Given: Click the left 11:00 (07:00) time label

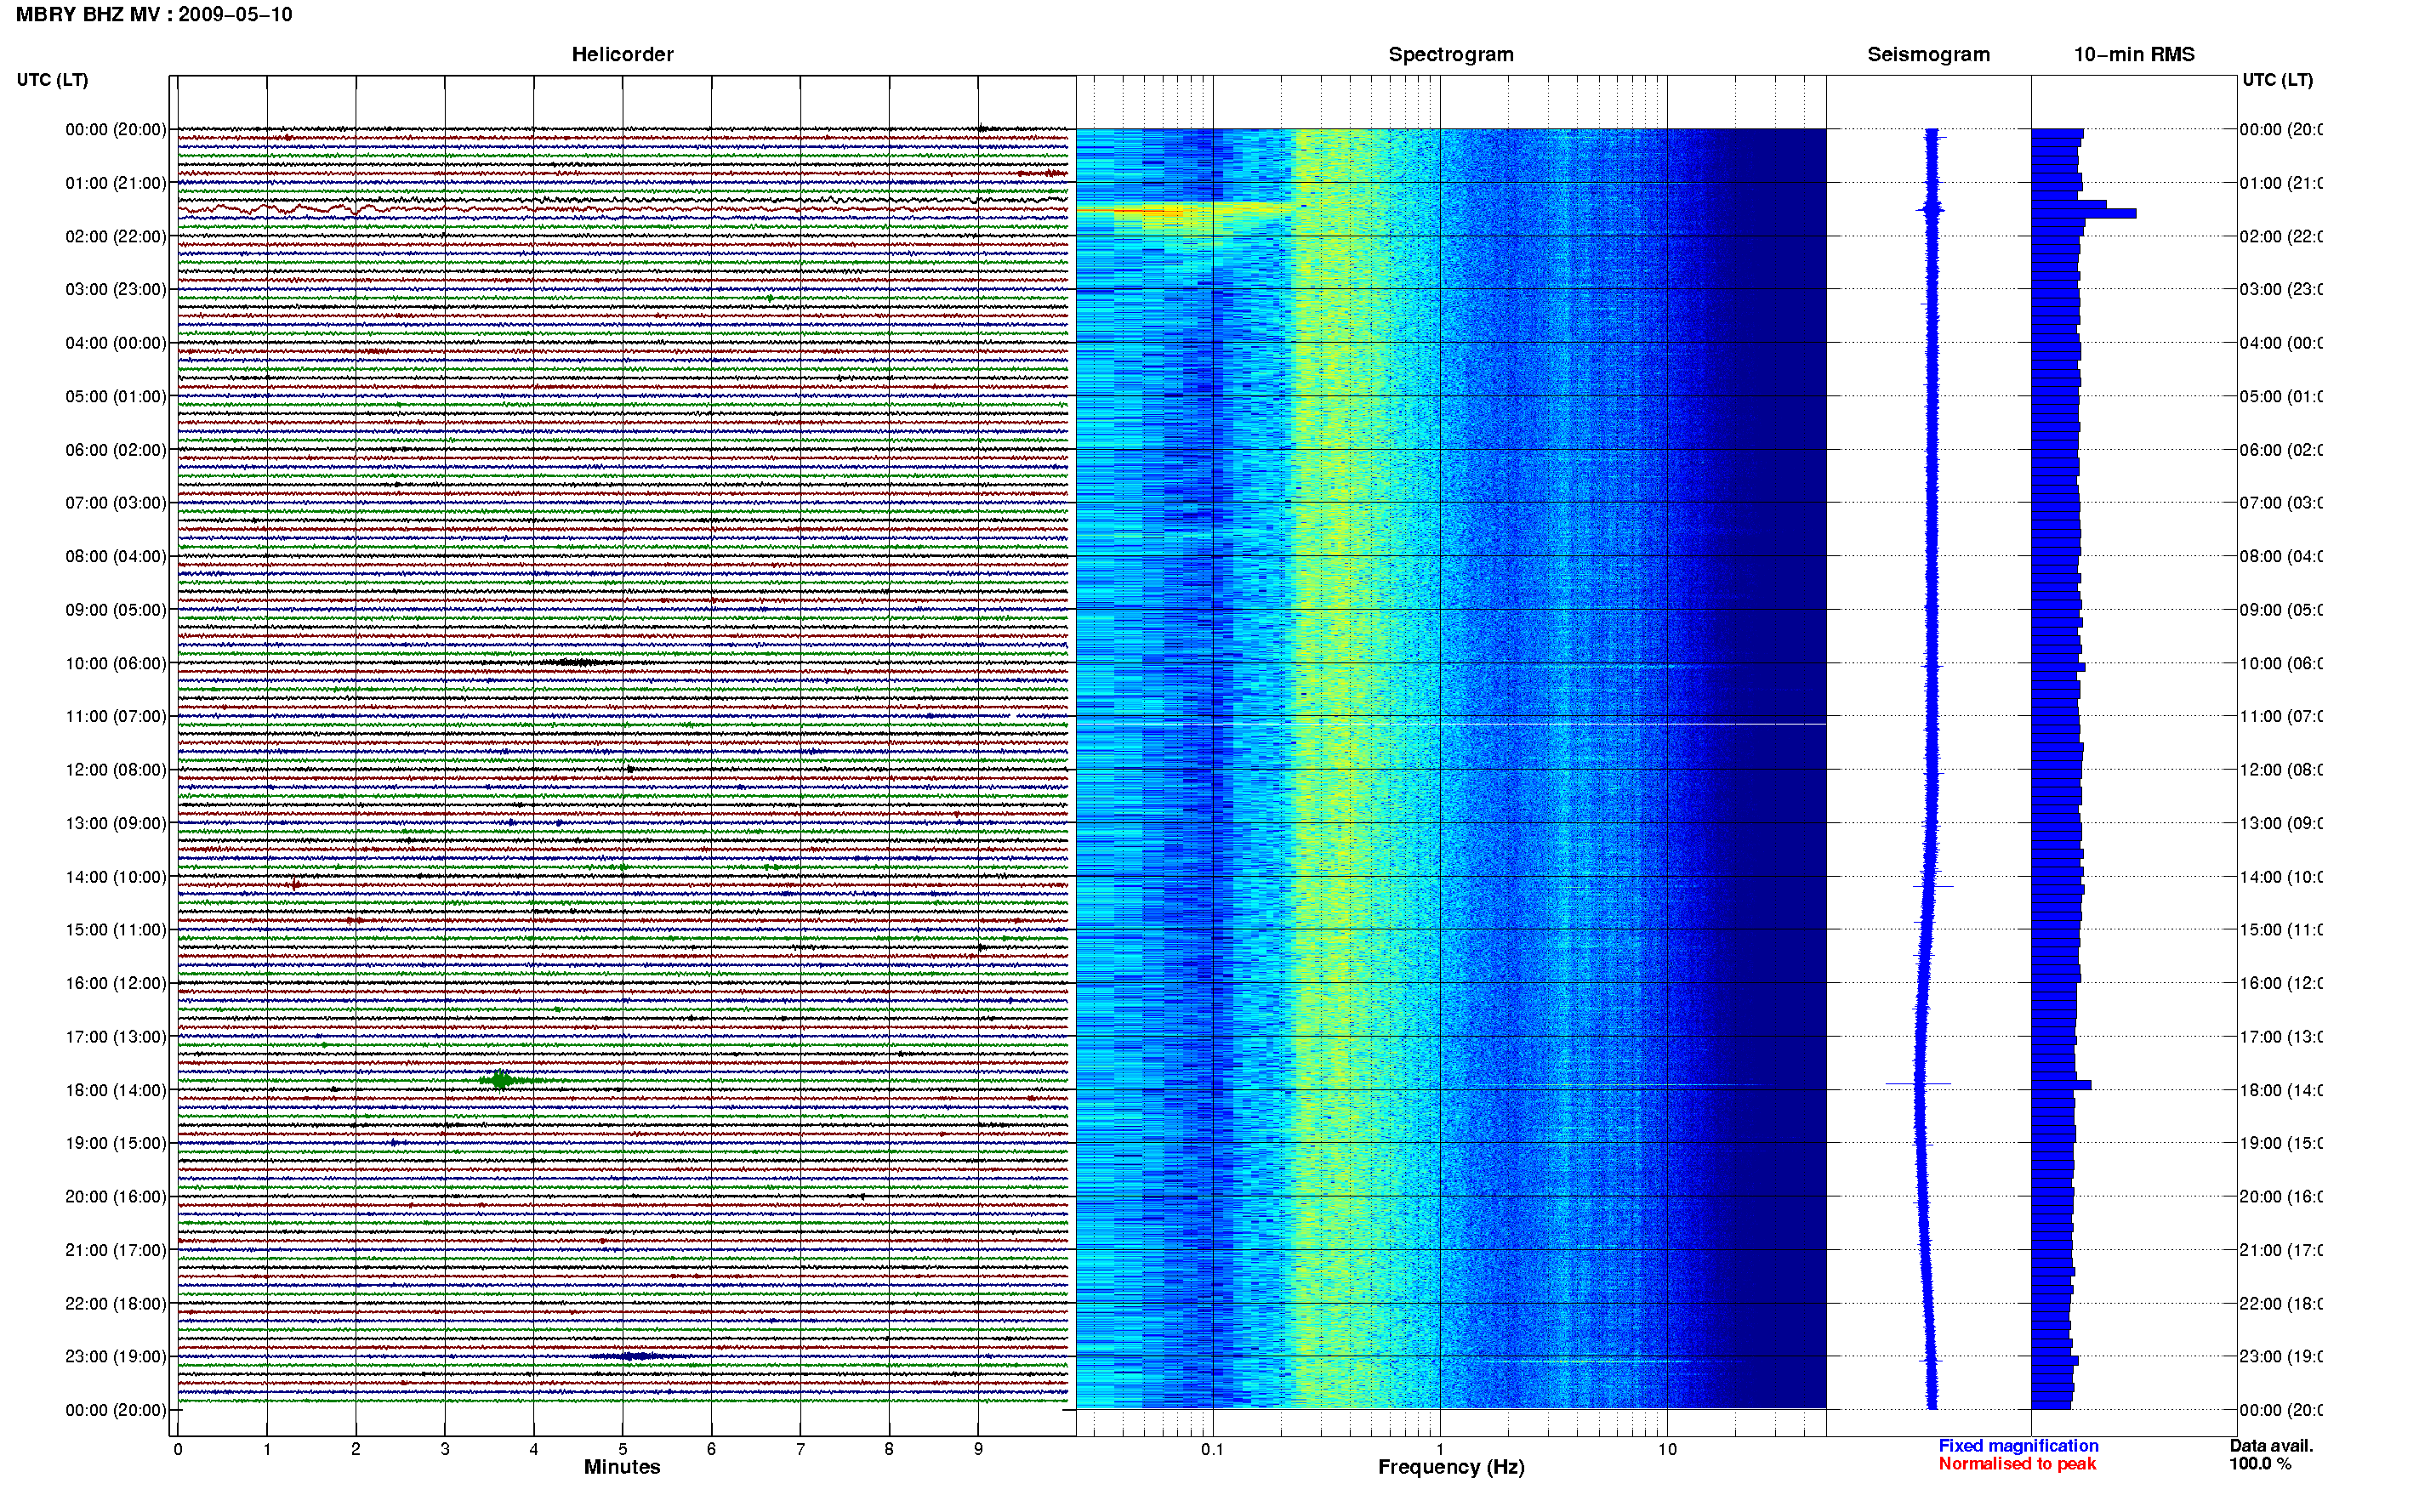Looking at the screenshot, I should 116,717.
